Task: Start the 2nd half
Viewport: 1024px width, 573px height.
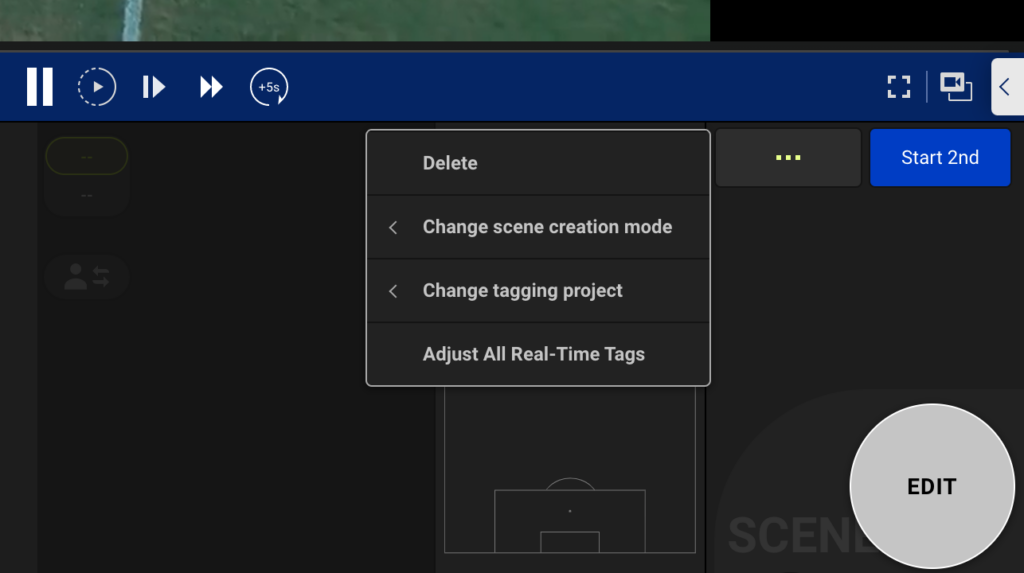Action: point(940,157)
